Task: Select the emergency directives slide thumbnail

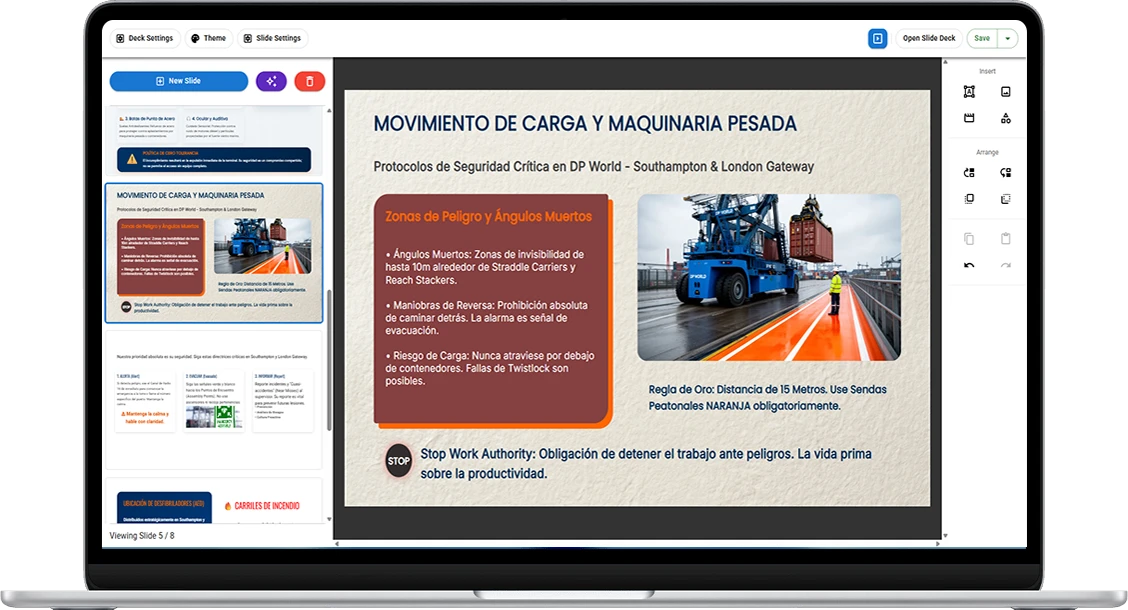Action: click(214, 398)
